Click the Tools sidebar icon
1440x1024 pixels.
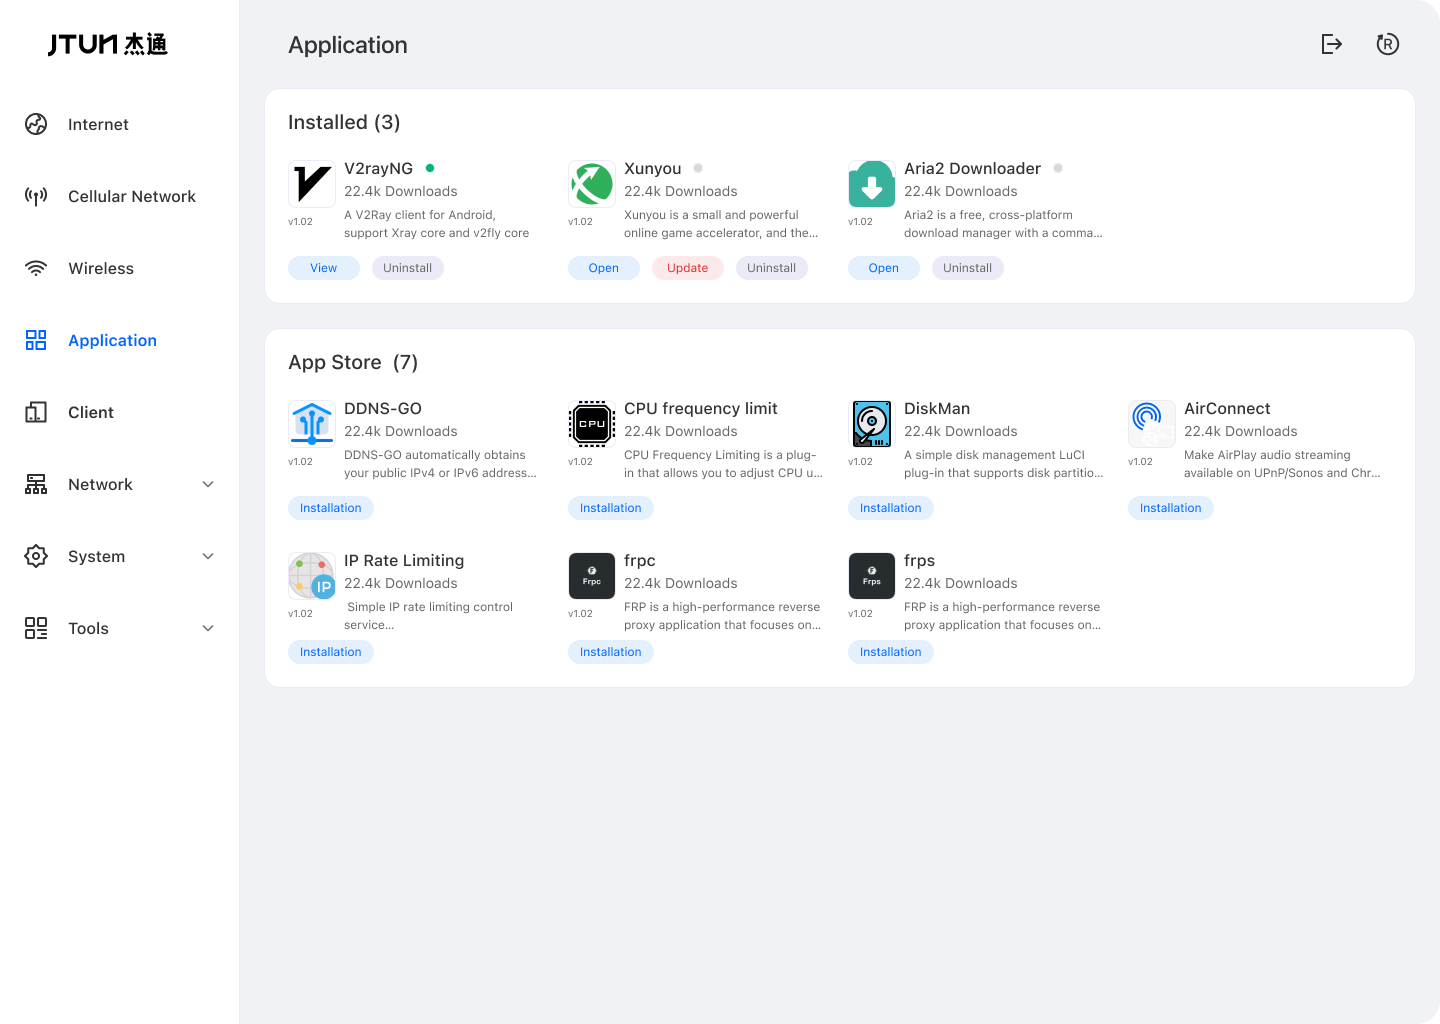pos(36,628)
